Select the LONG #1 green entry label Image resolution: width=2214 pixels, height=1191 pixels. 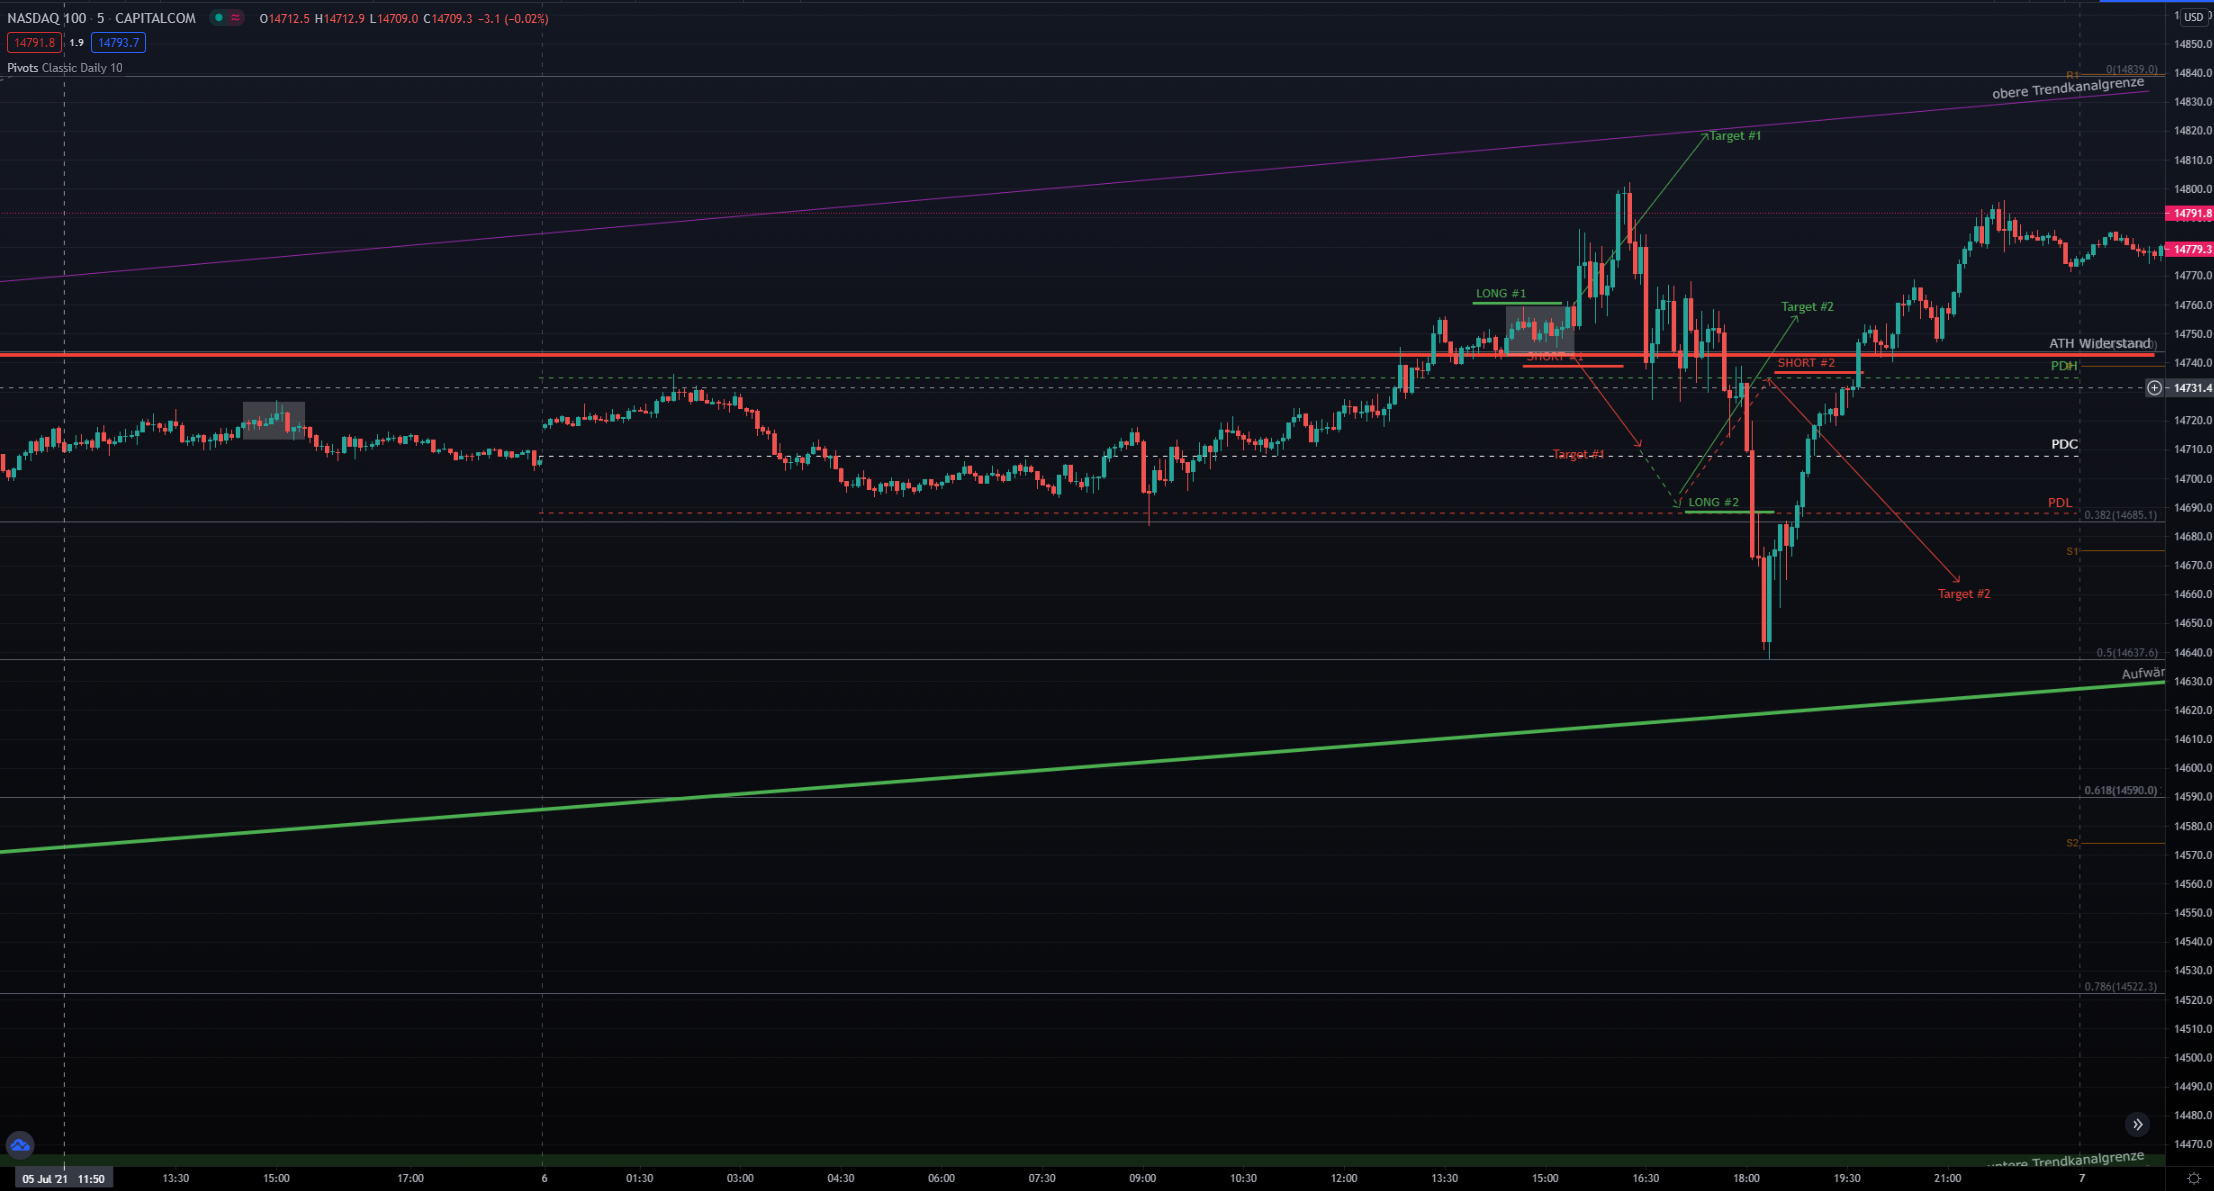pyautogui.click(x=1501, y=294)
